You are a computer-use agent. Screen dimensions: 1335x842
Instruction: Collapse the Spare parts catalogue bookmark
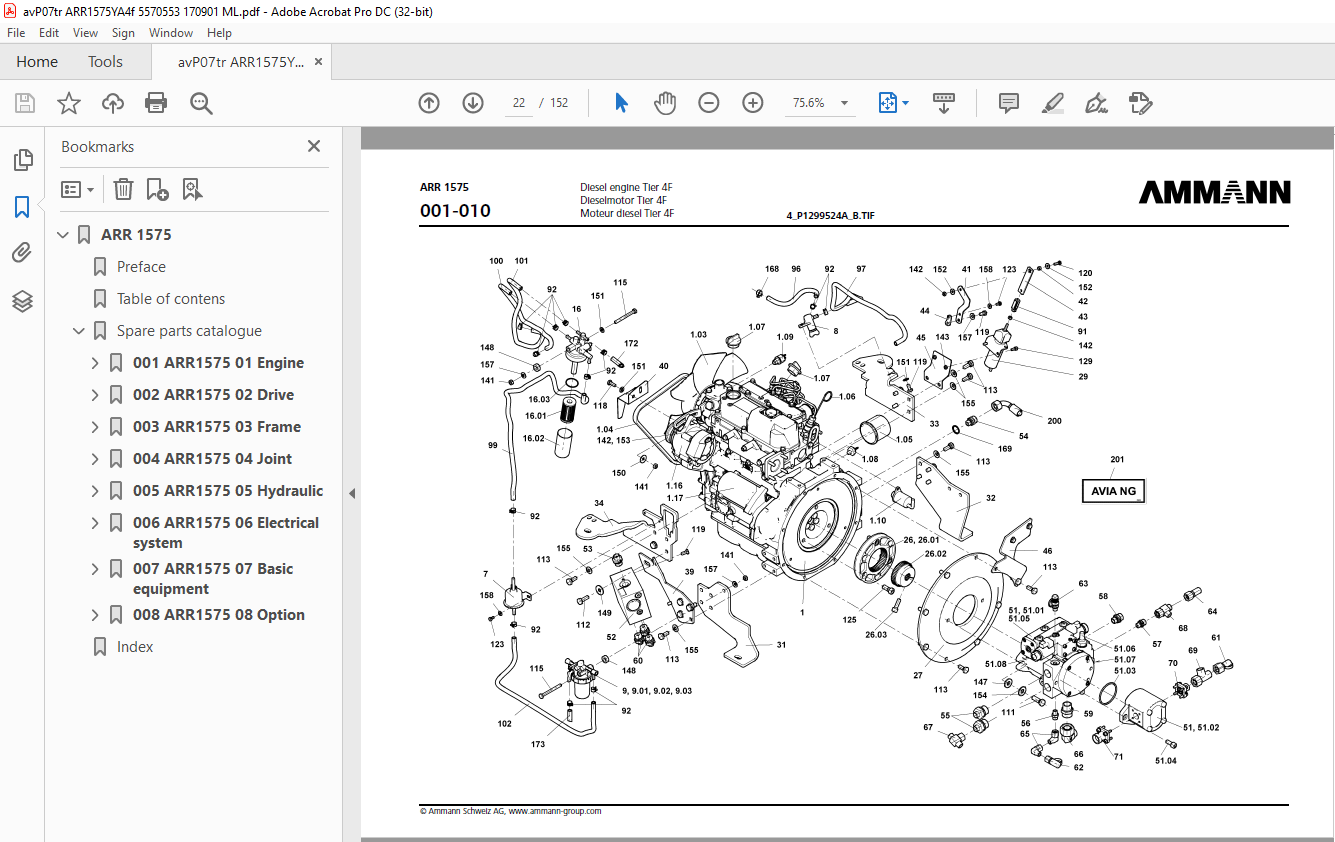pyautogui.click(x=79, y=331)
